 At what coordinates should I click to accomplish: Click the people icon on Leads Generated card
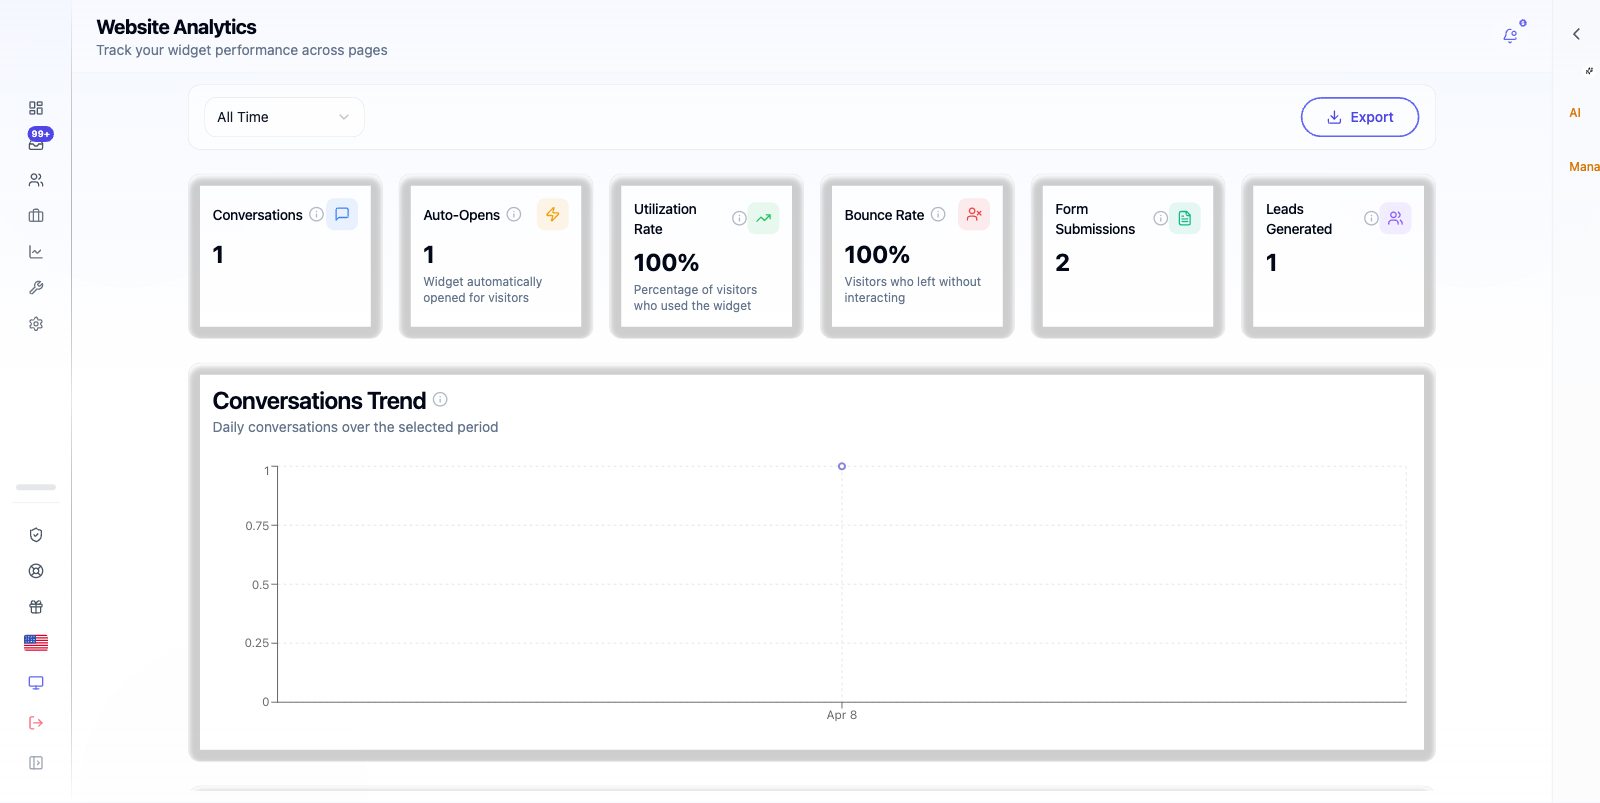click(1396, 218)
